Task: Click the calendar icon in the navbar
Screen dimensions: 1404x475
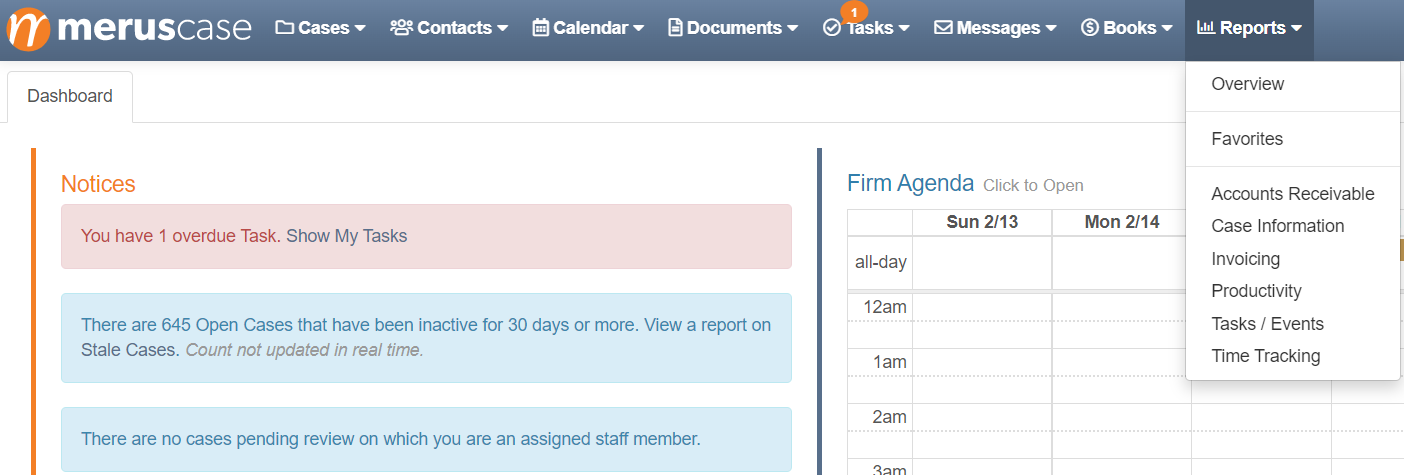Action: tap(540, 28)
